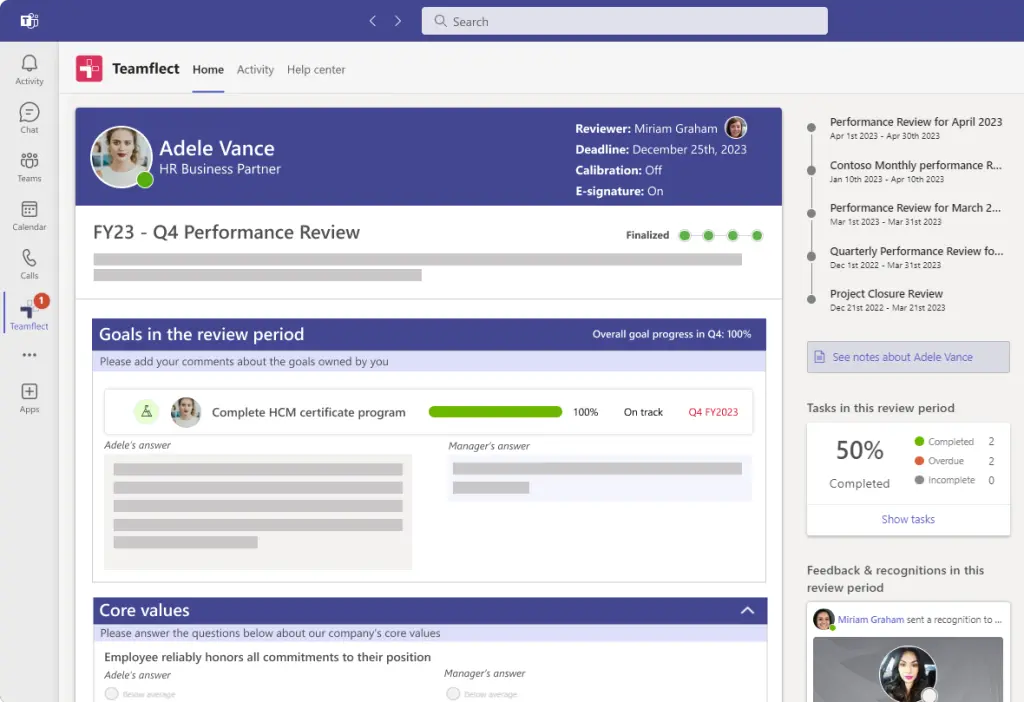Click Miriam Graham's avatar in the recognition card

[x=824, y=618]
